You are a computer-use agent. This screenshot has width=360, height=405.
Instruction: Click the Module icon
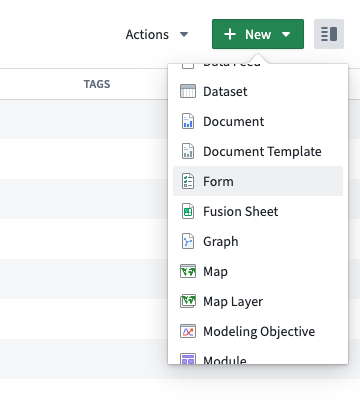point(188,359)
